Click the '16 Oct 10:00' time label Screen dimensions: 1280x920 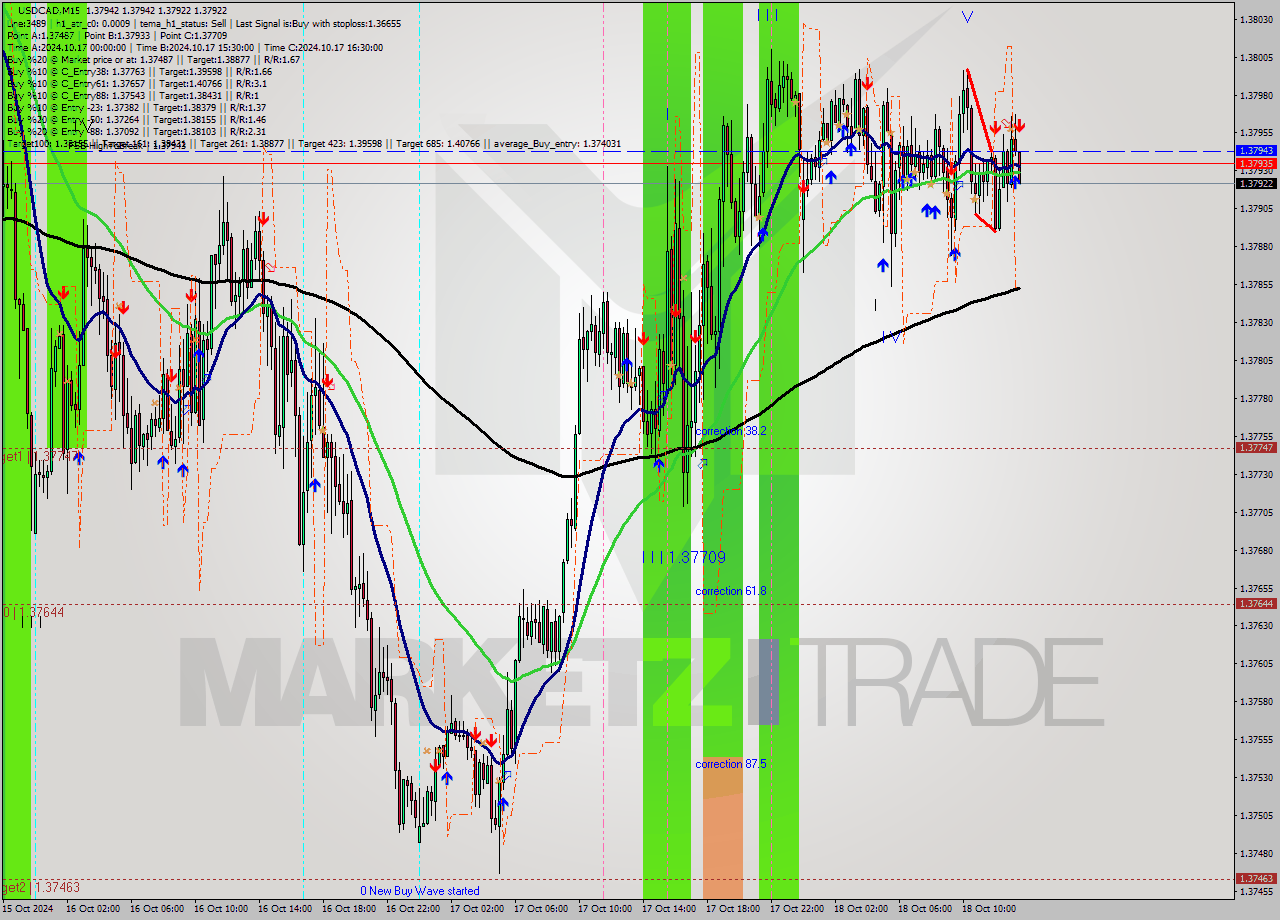coord(220,909)
